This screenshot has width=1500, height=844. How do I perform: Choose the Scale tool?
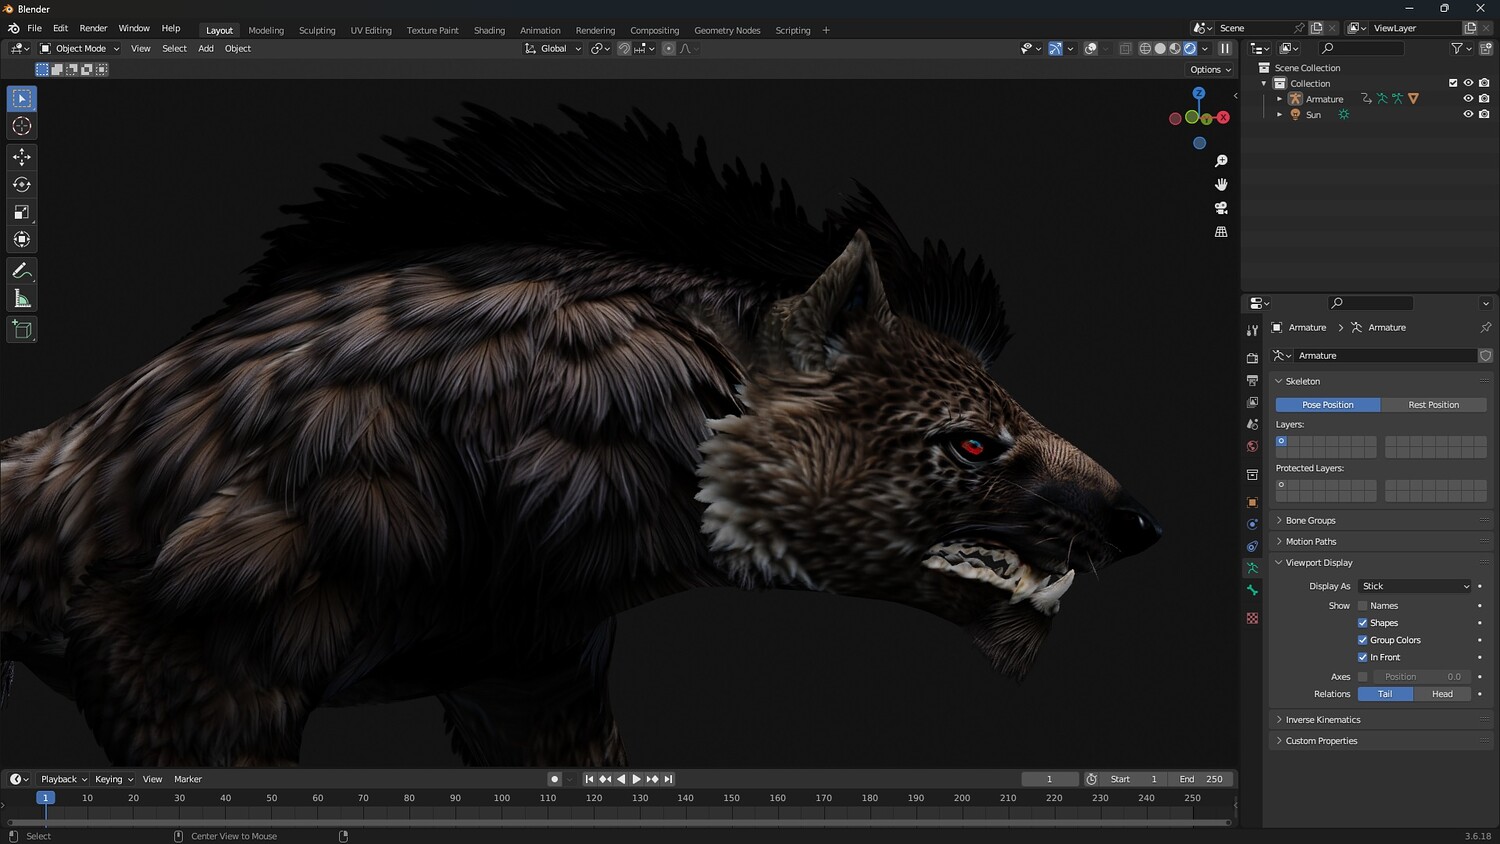click(22, 212)
